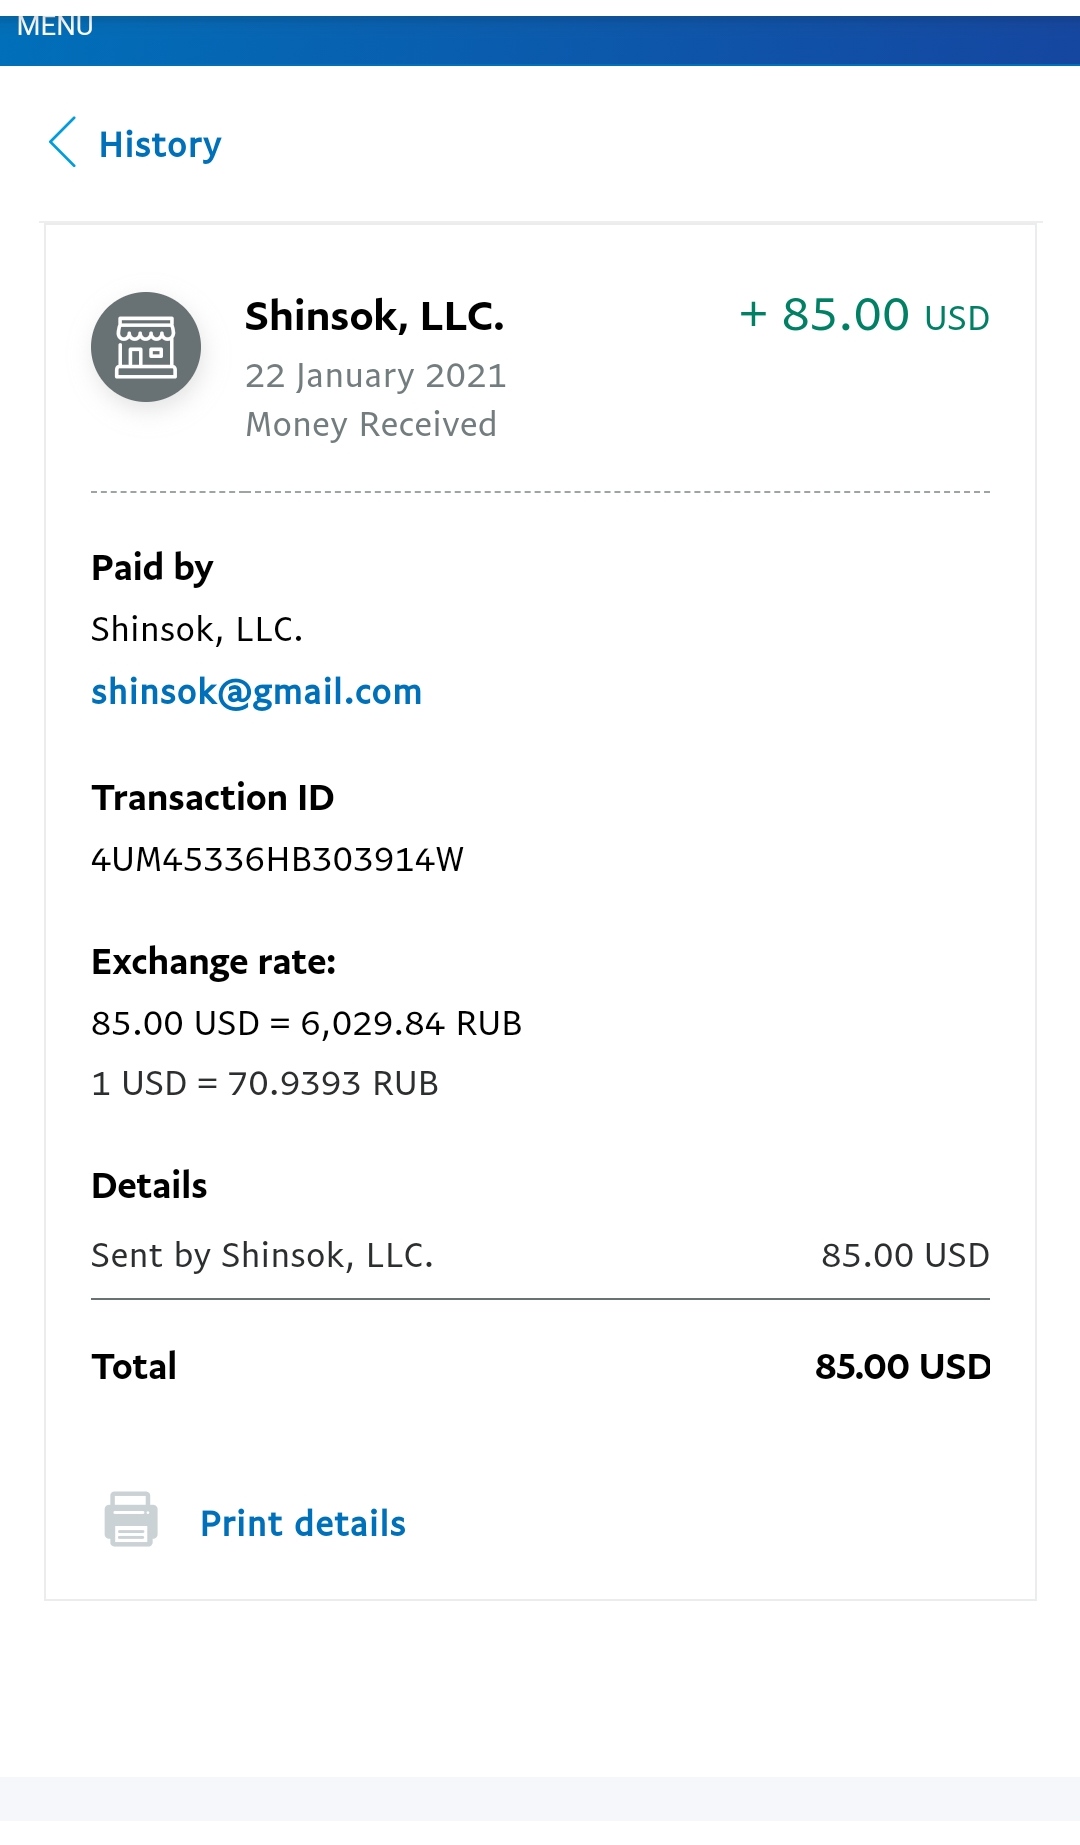
Task: Click the 22 January 2021 date
Action: point(376,376)
